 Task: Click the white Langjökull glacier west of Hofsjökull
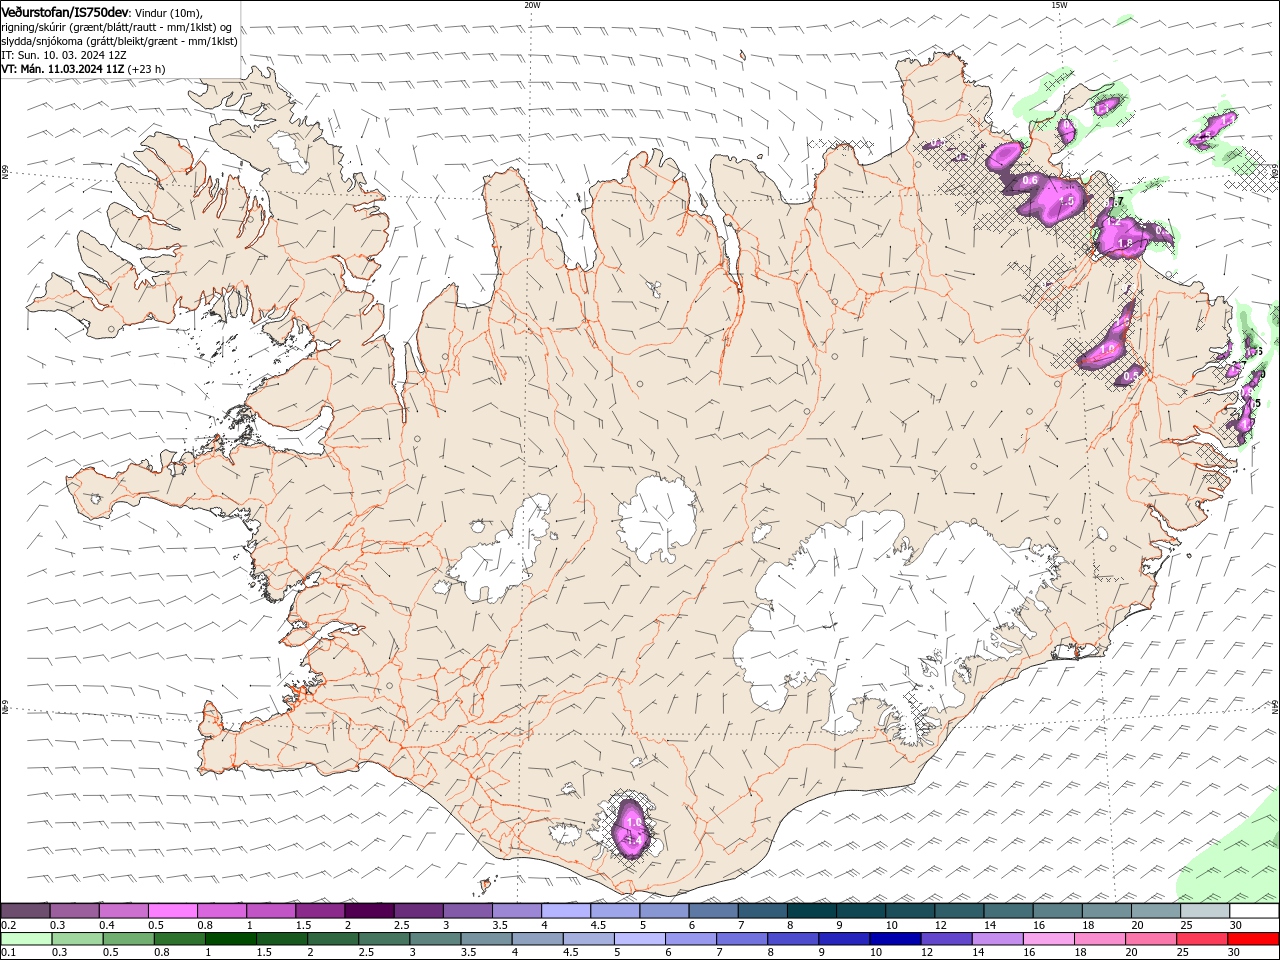pos(500,555)
